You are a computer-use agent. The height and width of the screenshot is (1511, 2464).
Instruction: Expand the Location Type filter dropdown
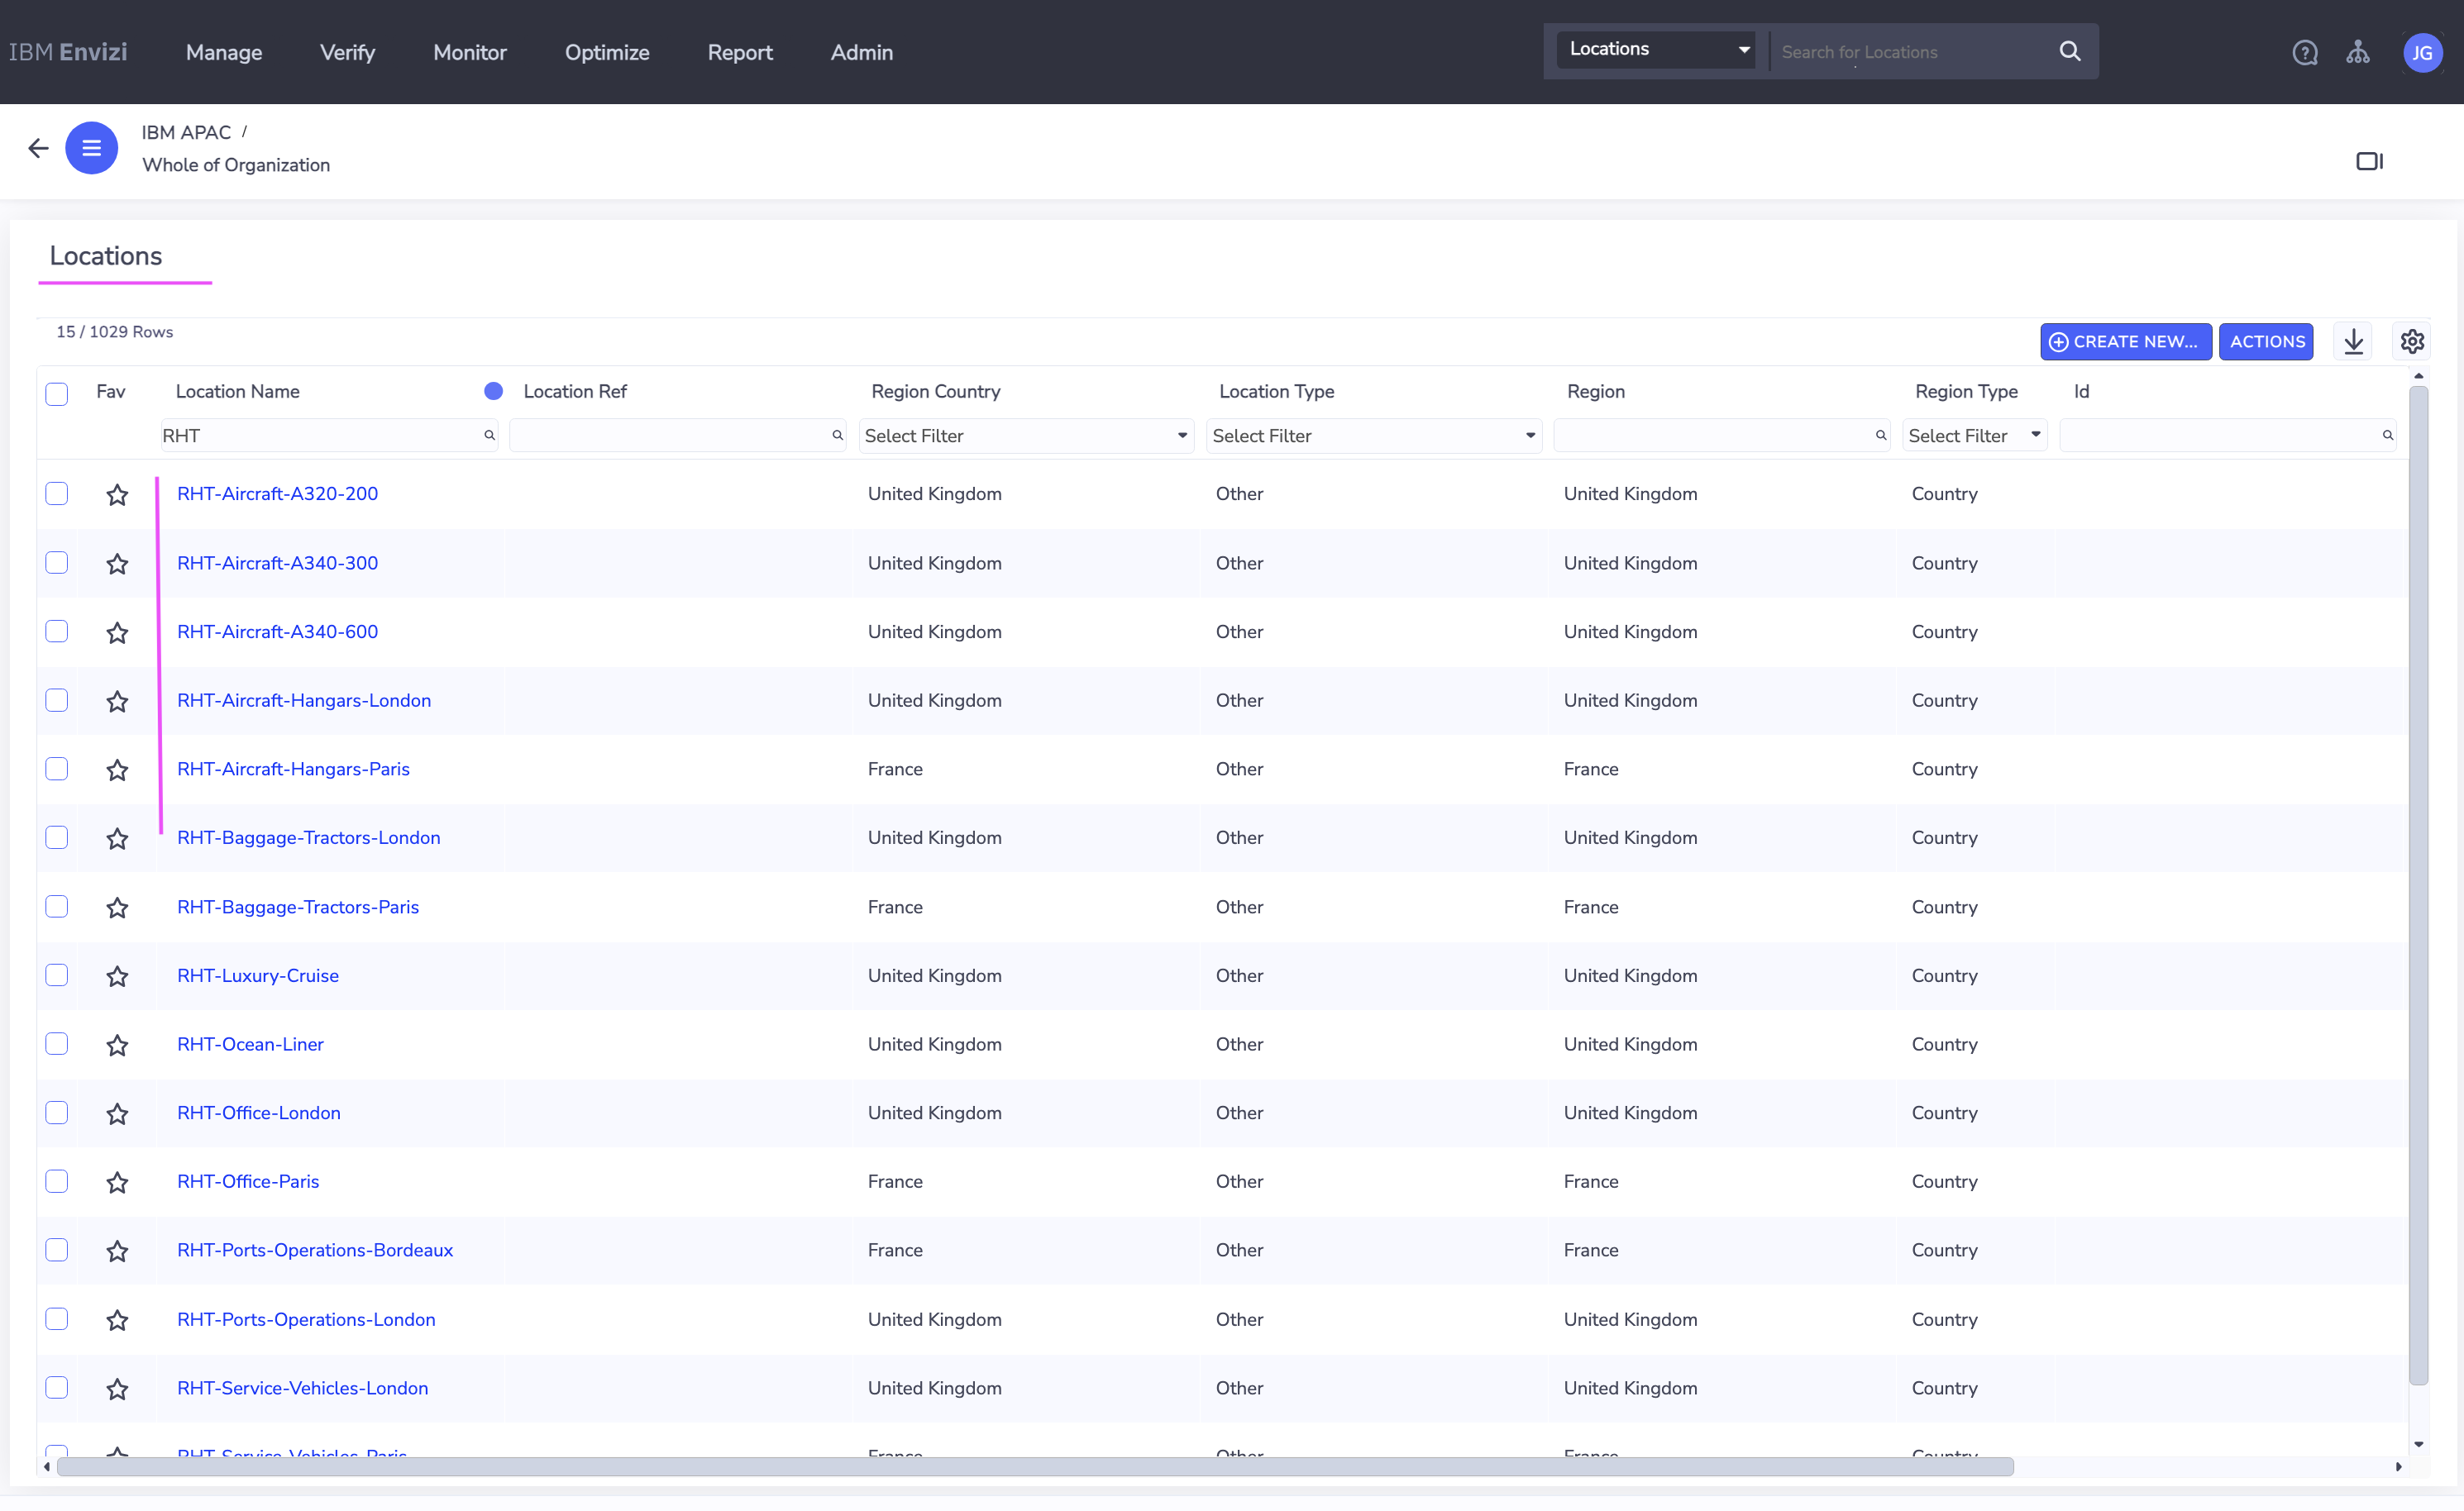point(1373,436)
